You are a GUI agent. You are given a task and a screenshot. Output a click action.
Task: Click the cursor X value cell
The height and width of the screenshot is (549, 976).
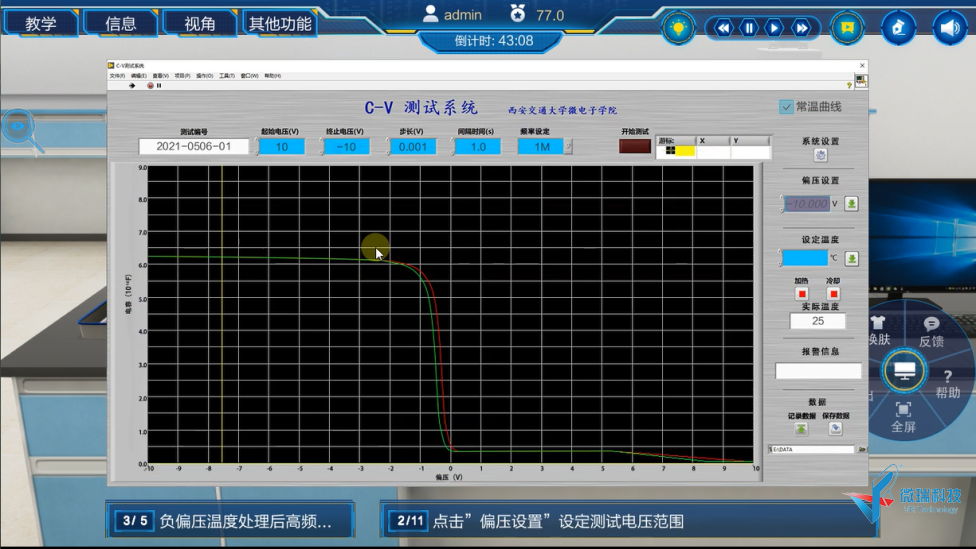point(713,151)
